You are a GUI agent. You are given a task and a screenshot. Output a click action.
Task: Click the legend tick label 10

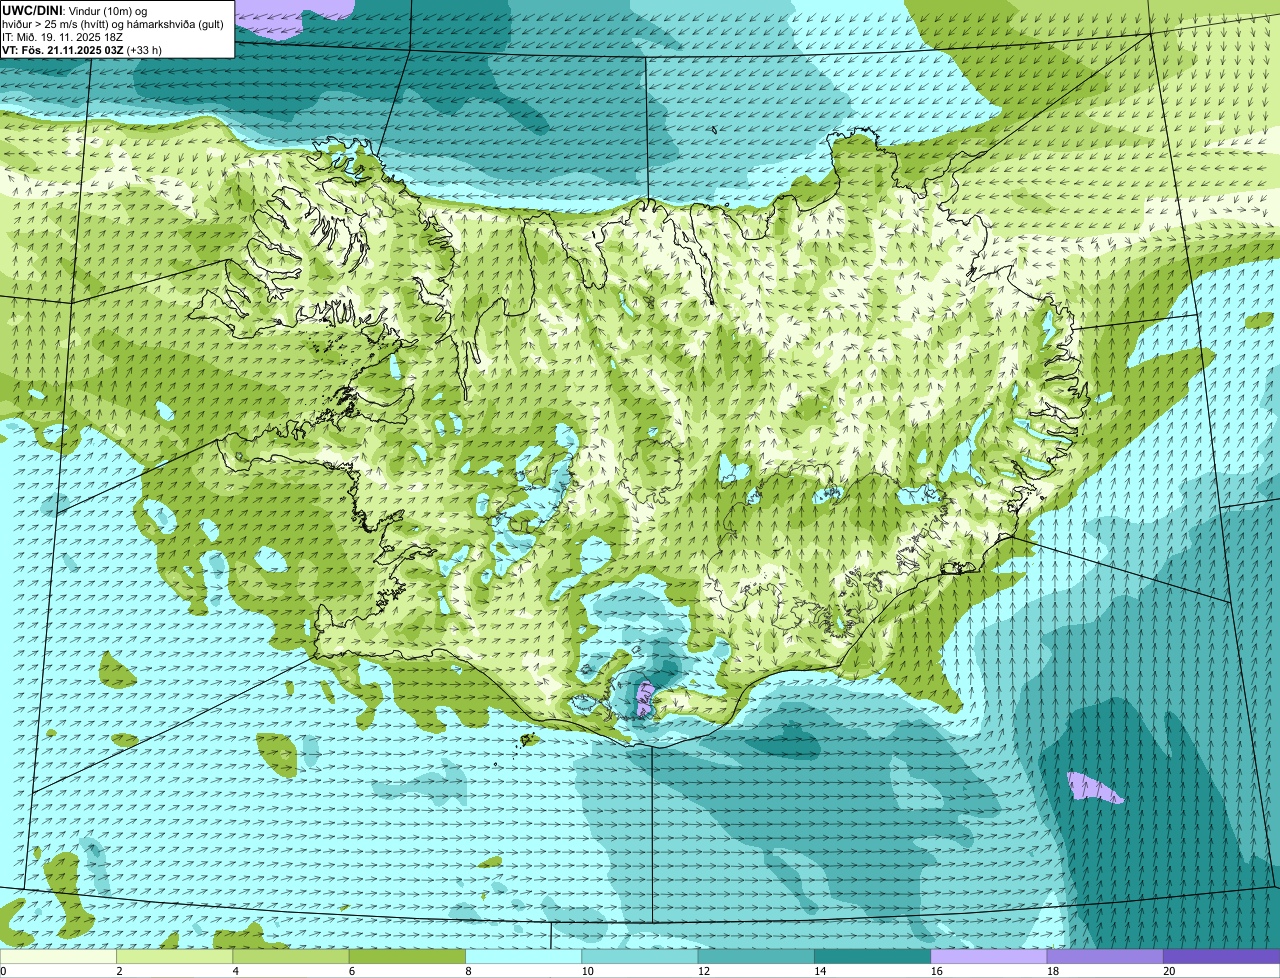point(587,971)
